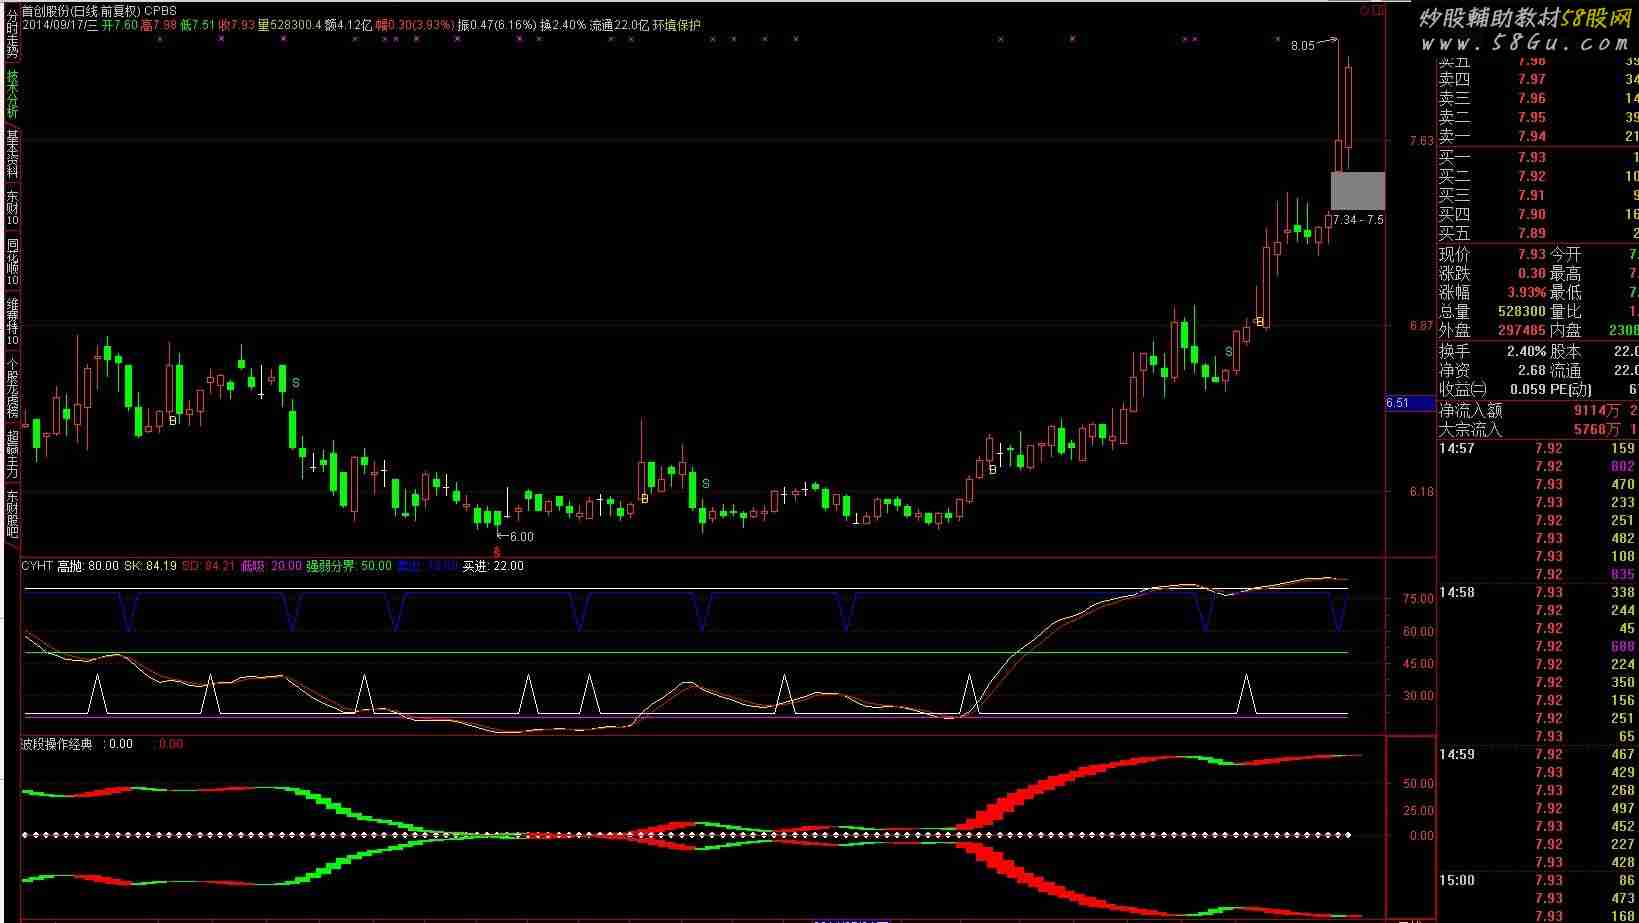This screenshot has height=923, width=1639.
Task: Go to the 东财股吧 side tab
Action: 12,514
